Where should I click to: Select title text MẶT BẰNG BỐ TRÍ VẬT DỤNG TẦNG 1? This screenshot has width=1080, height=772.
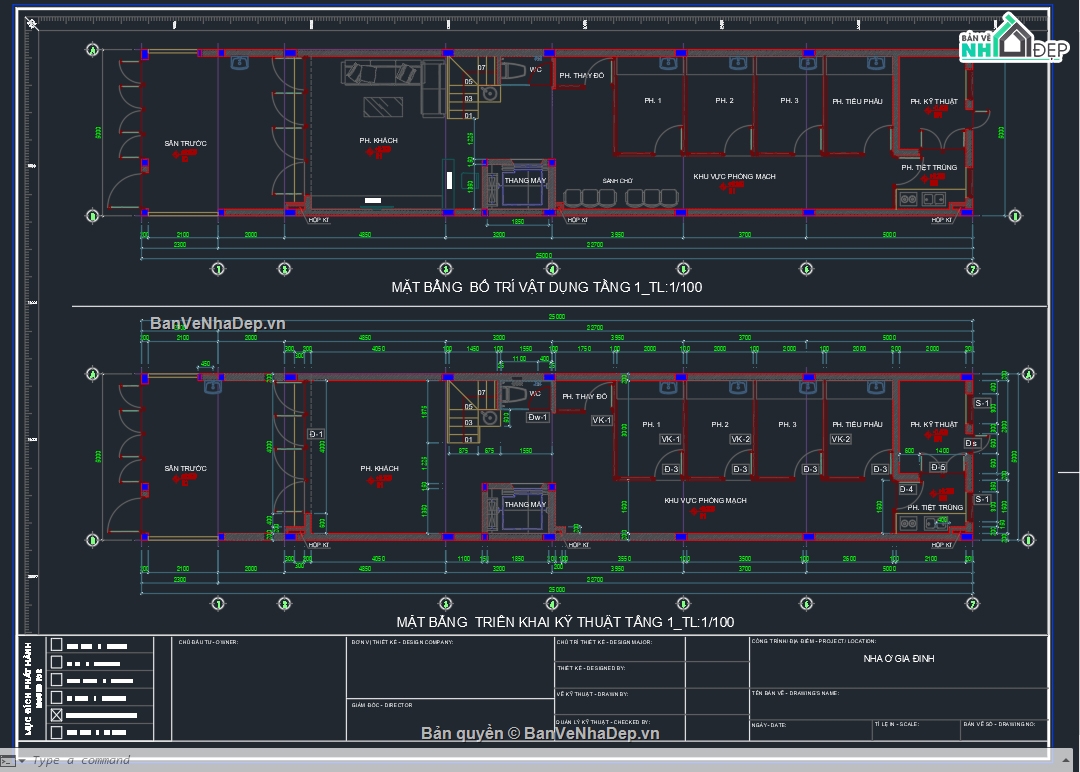tap(546, 287)
